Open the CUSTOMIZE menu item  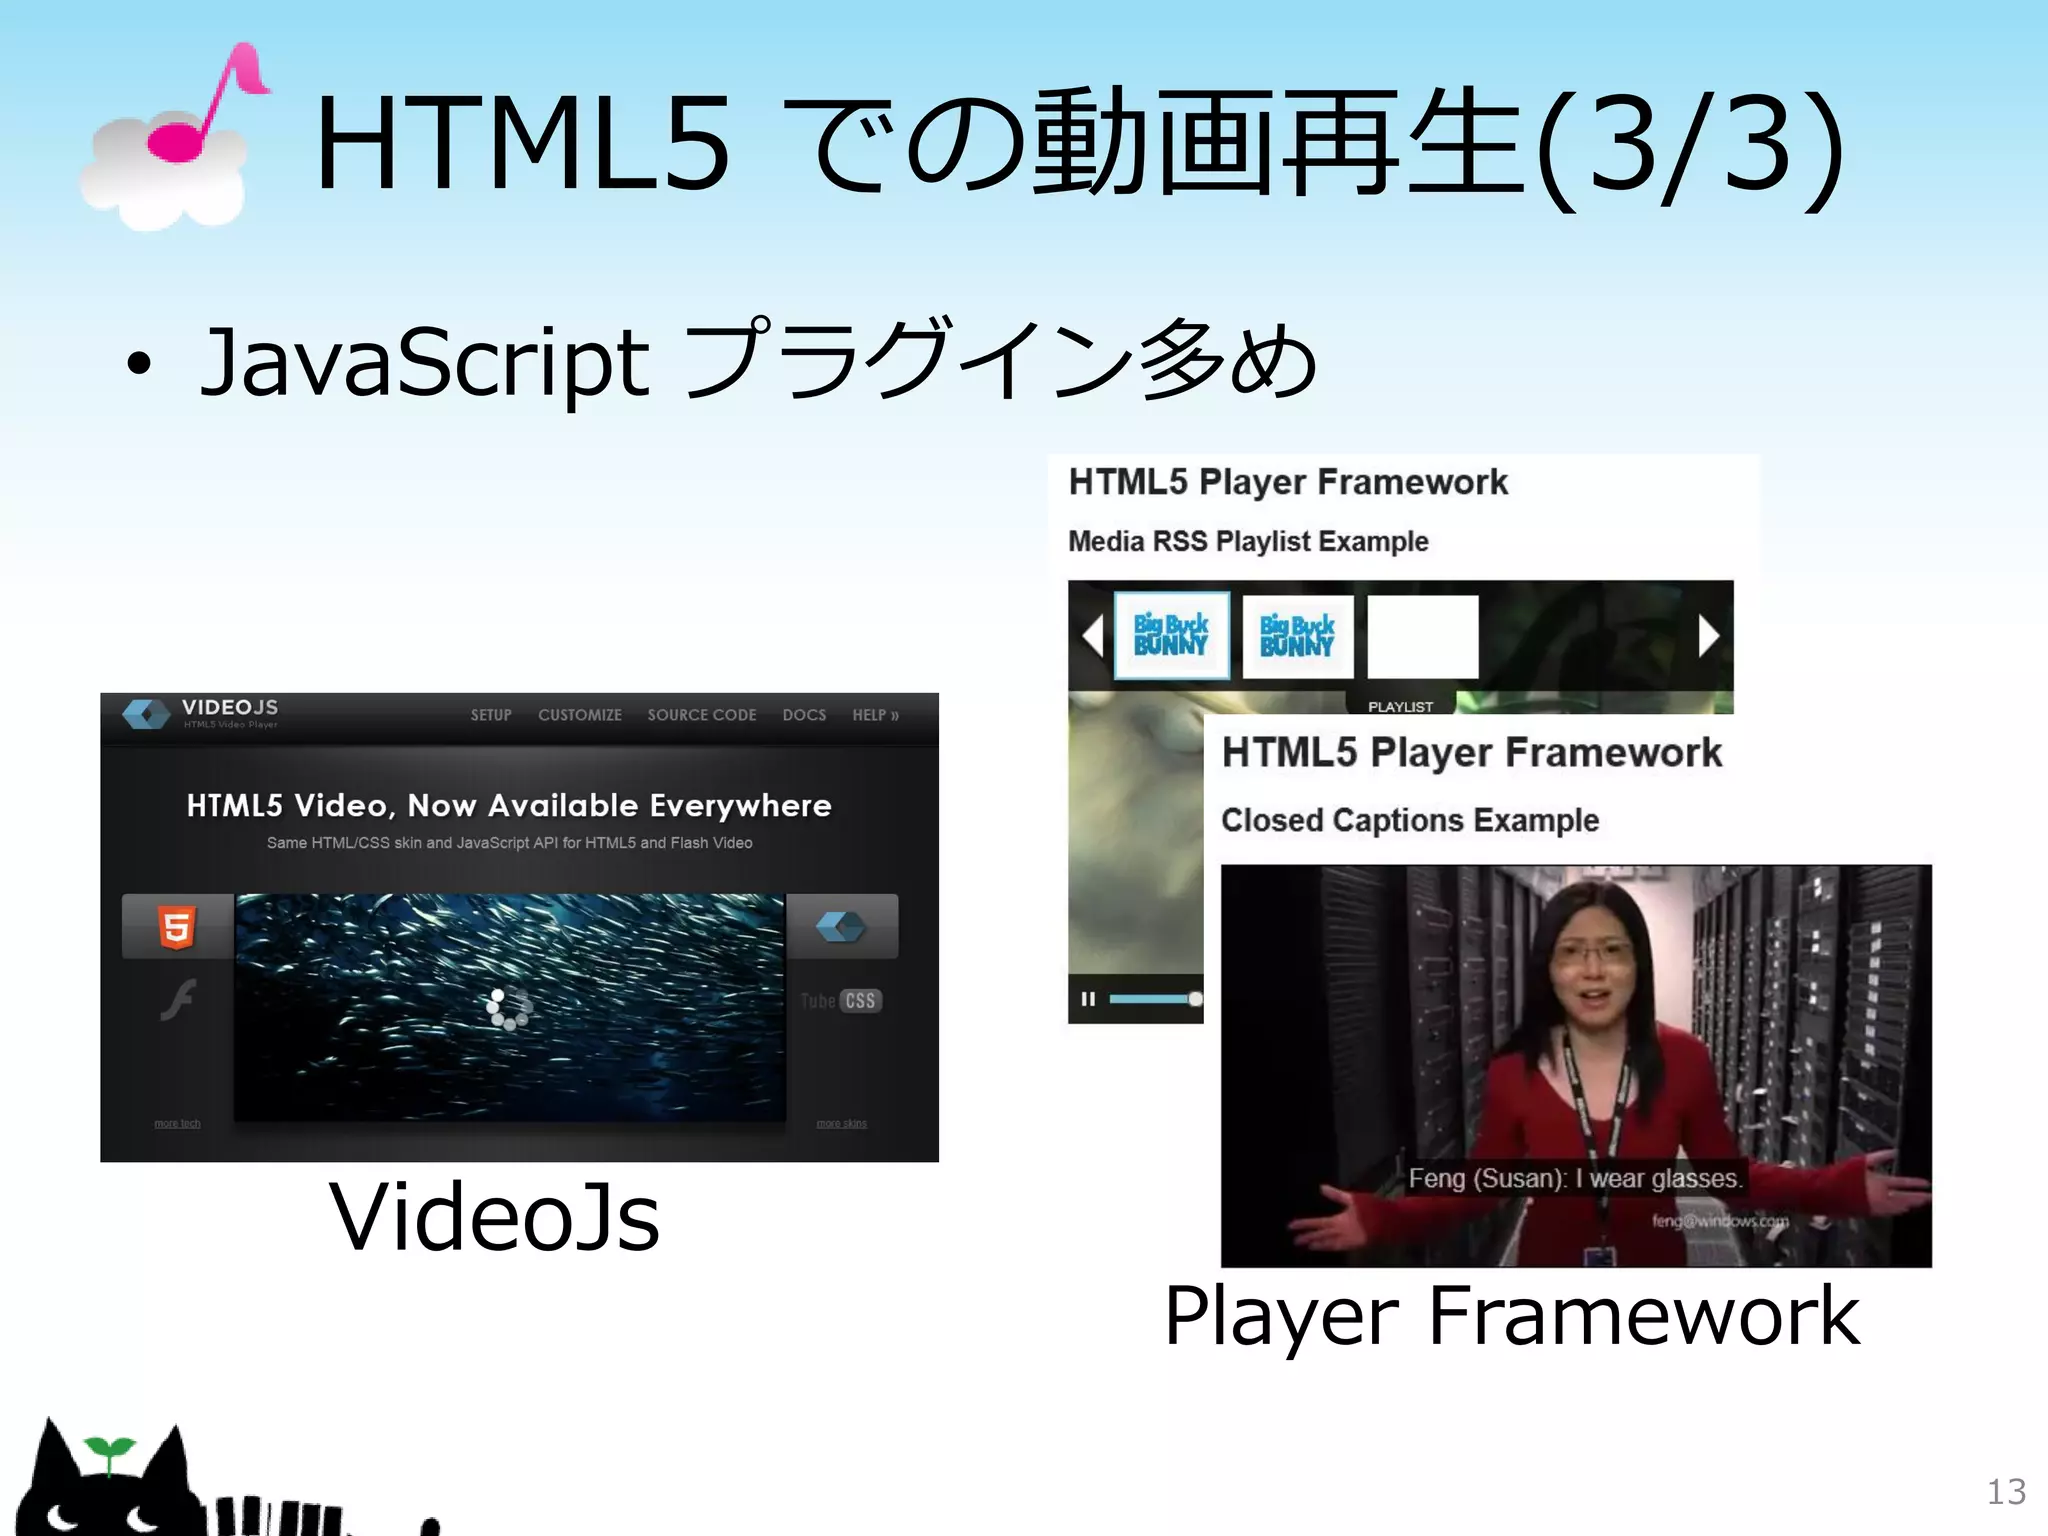[580, 715]
